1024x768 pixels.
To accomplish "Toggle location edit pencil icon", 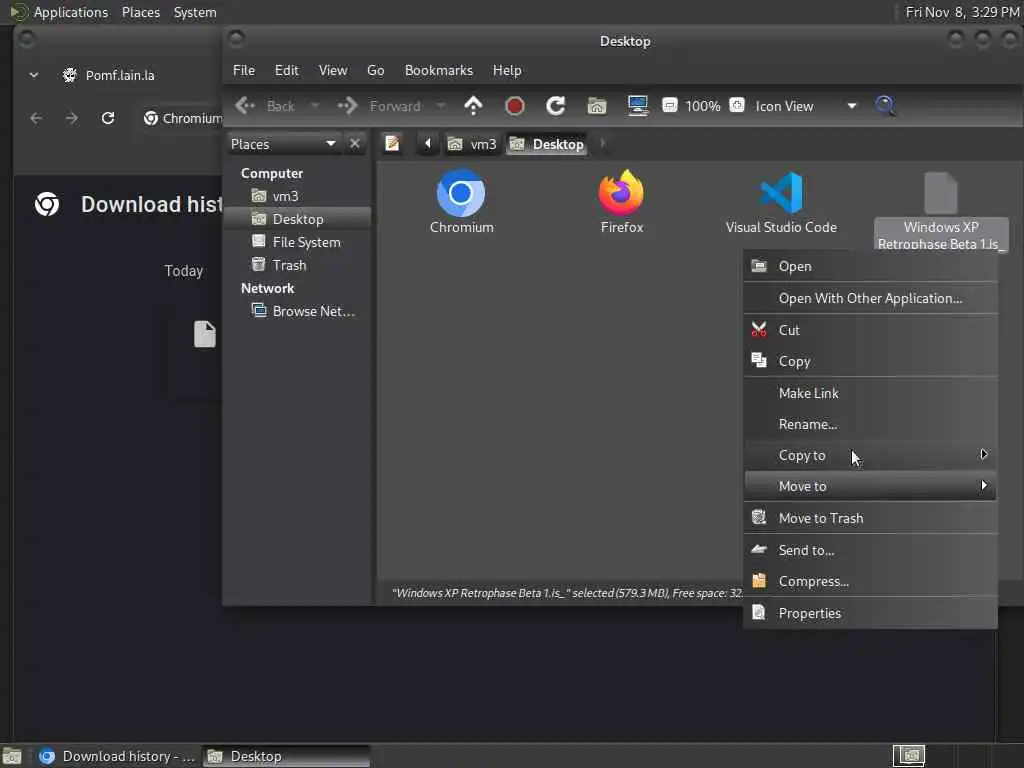I will point(392,144).
